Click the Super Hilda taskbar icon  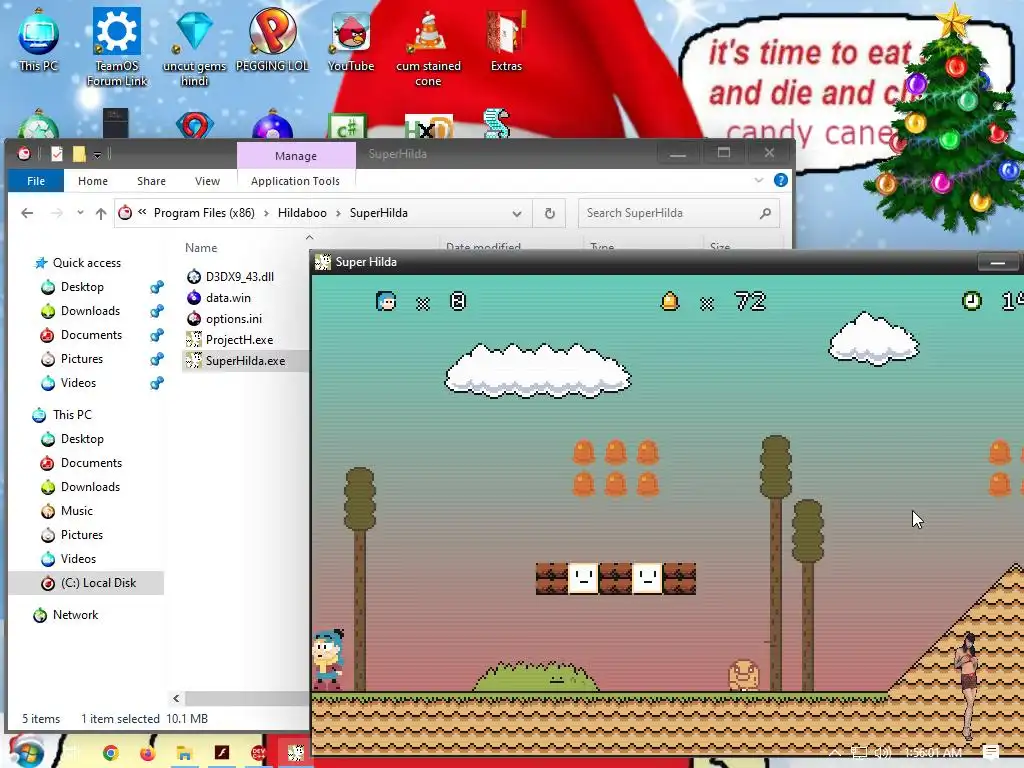click(296, 752)
